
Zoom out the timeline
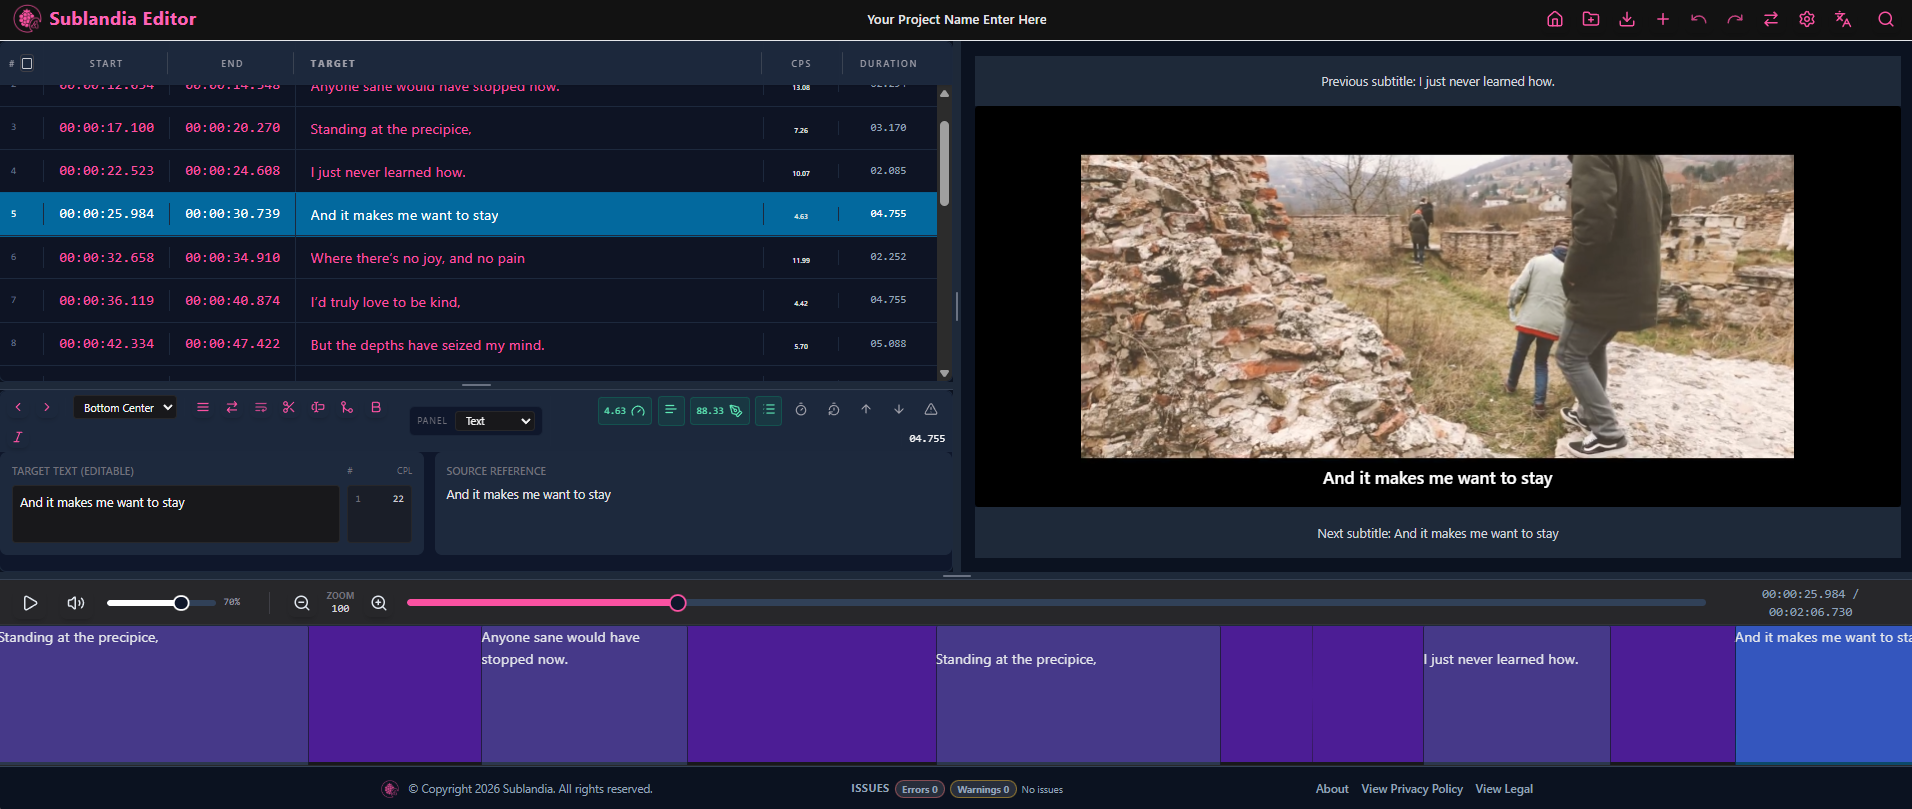[302, 603]
